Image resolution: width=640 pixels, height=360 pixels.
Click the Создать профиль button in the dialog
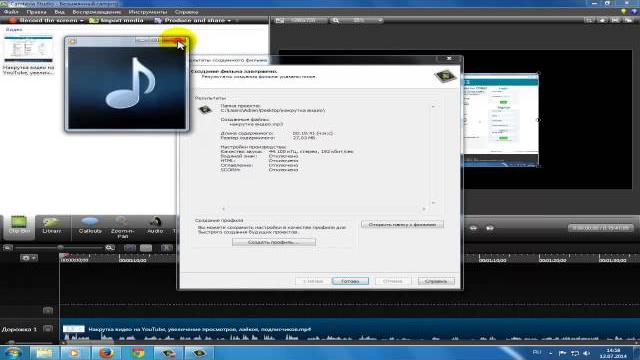tap(273, 242)
